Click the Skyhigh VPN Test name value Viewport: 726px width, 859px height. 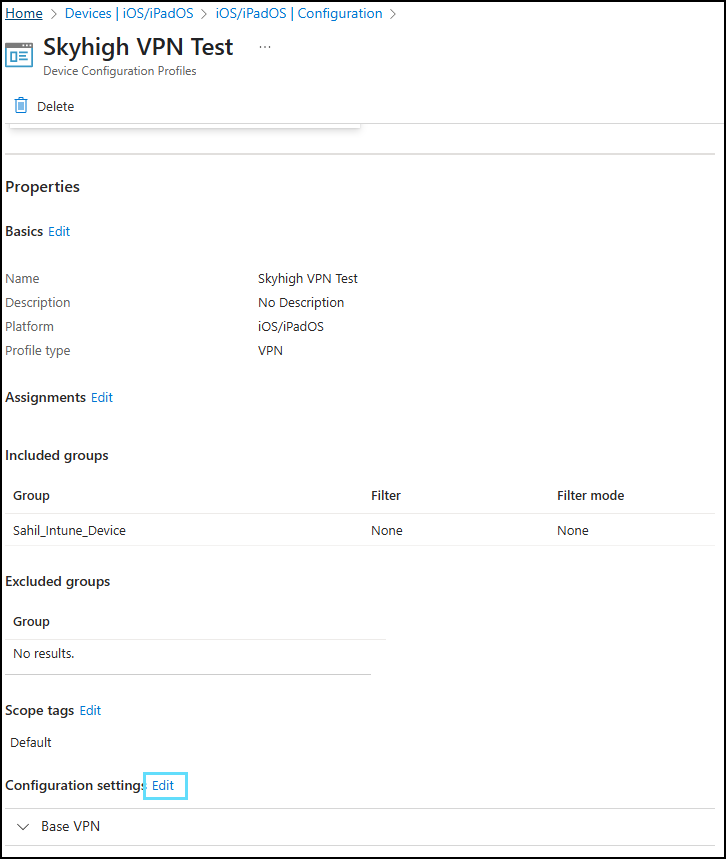[x=307, y=278]
